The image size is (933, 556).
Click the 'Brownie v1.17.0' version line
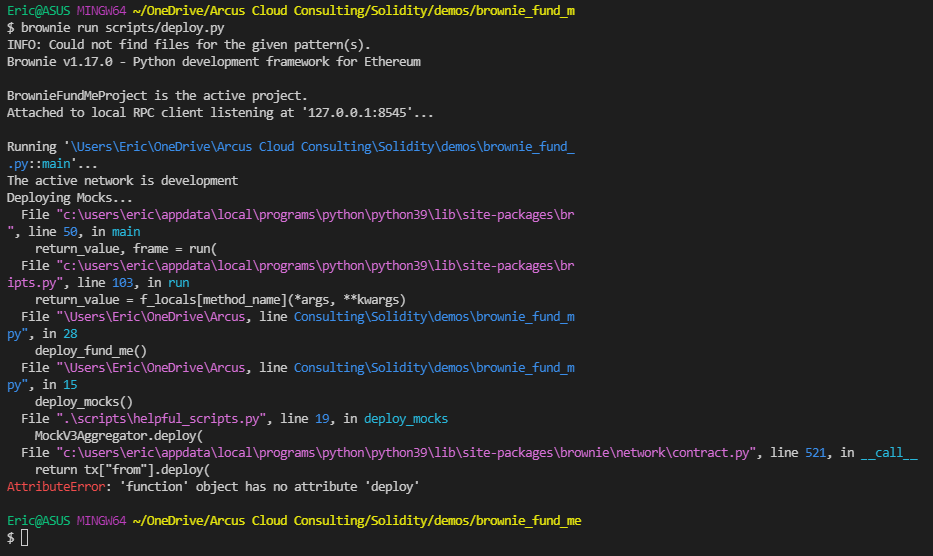coord(214,62)
